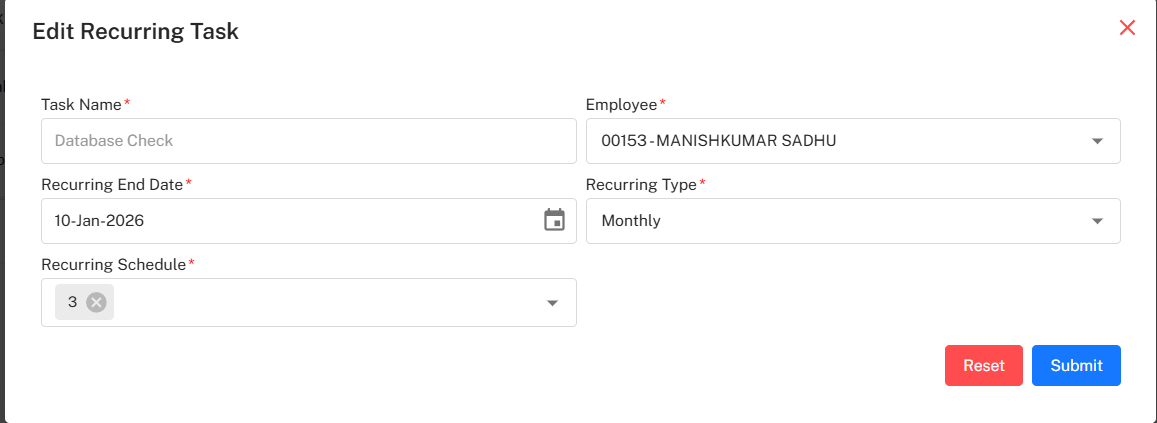Open the calendar date picker icon

coord(554,220)
